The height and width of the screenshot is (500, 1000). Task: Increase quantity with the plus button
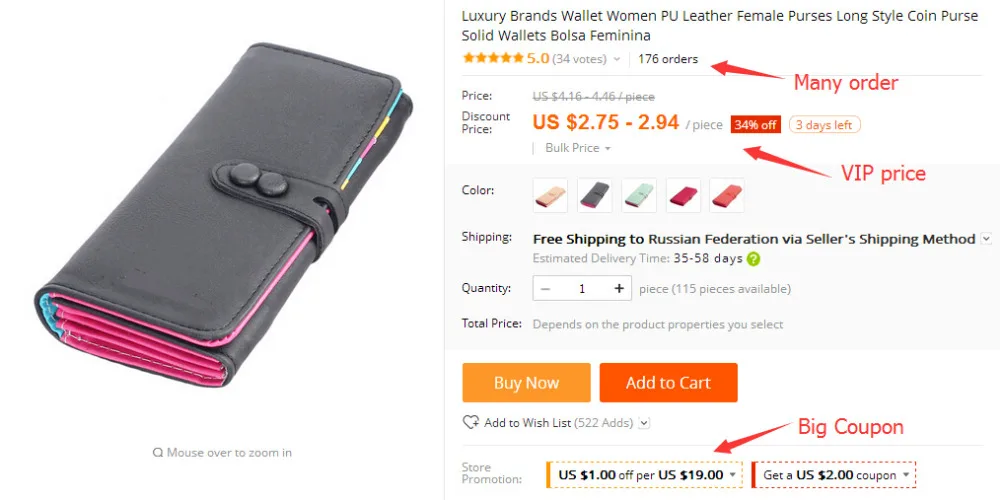click(x=619, y=288)
